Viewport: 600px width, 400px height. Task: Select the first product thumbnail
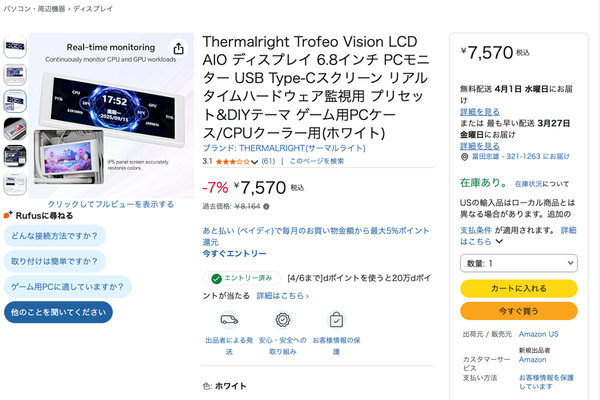(15, 48)
